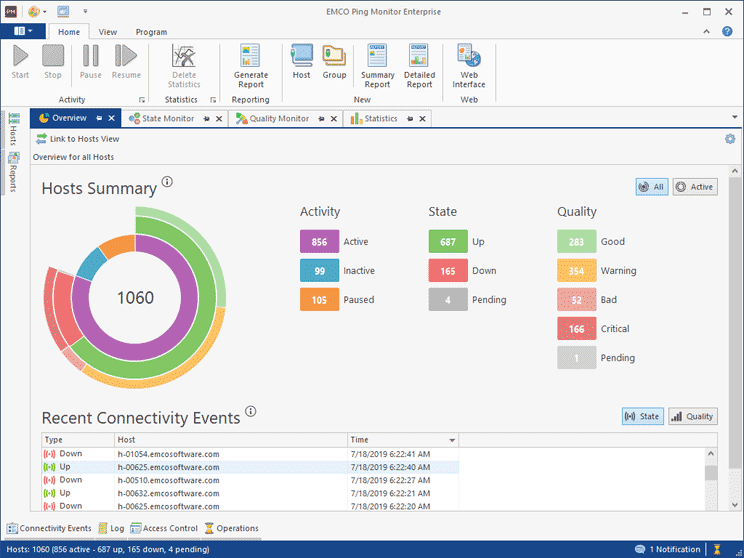This screenshot has height=558, width=744.
Task: Switch events view to Quality
Action: coord(693,417)
